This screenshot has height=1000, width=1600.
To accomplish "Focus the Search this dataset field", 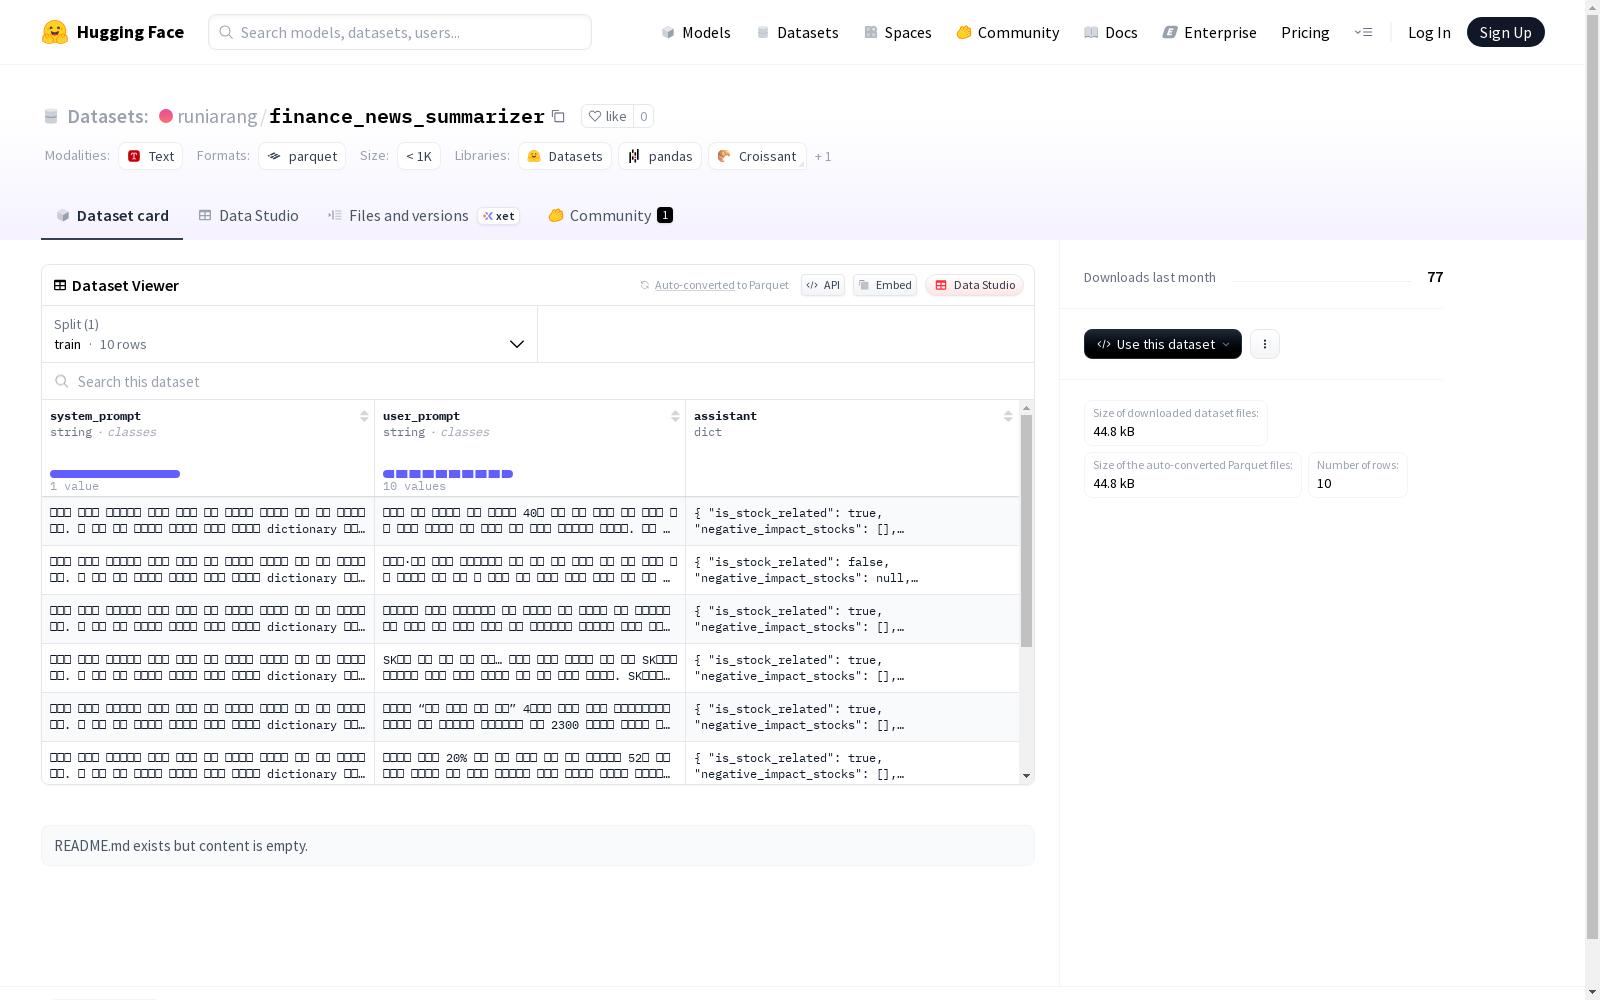I will [538, 381].
